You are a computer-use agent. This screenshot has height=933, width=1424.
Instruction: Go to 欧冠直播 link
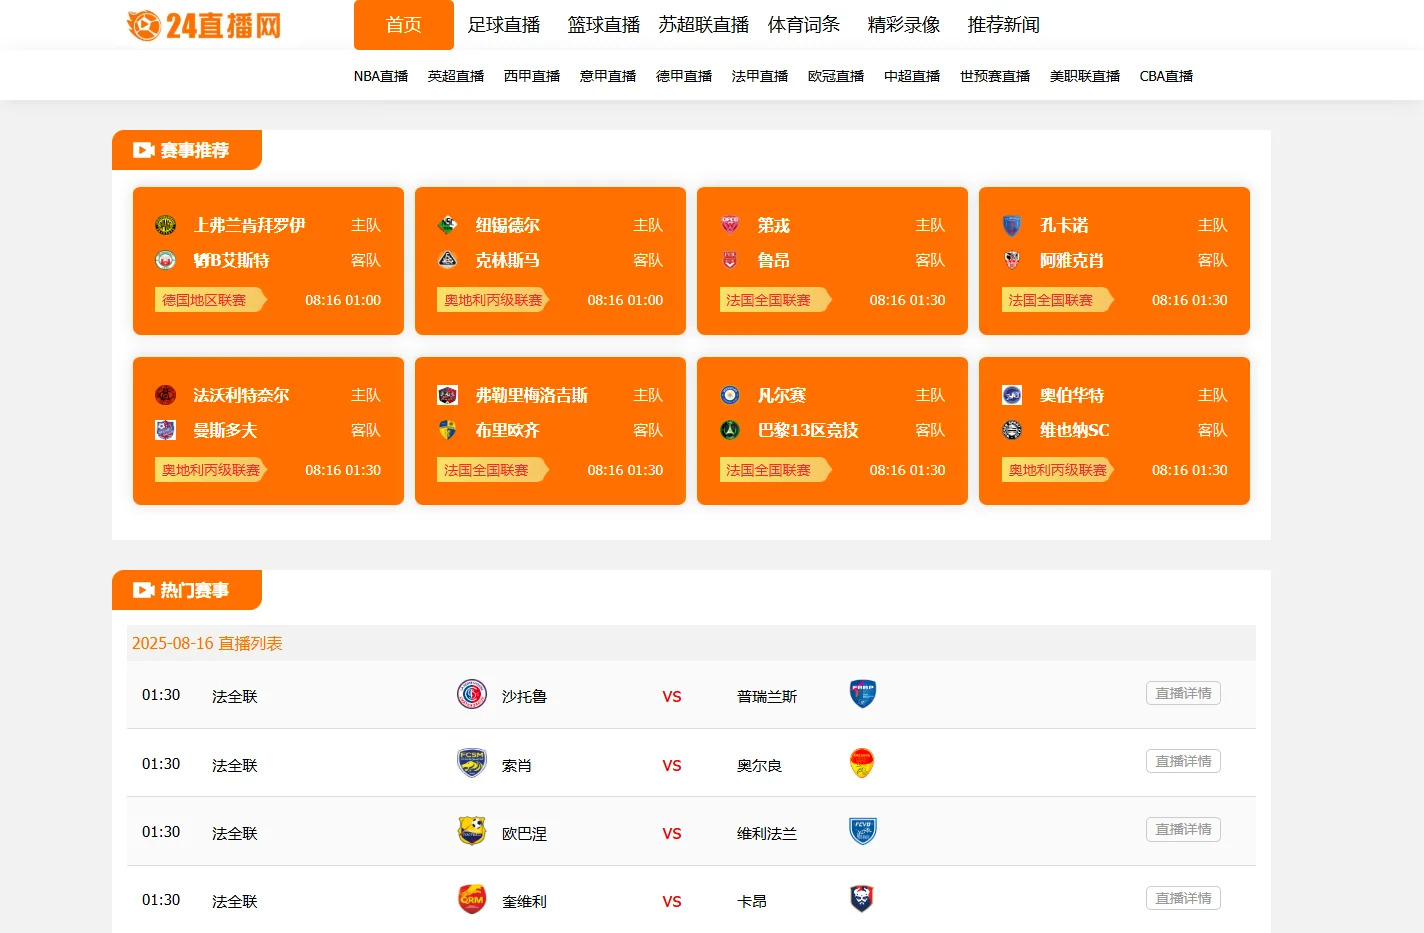coord(836,76)
